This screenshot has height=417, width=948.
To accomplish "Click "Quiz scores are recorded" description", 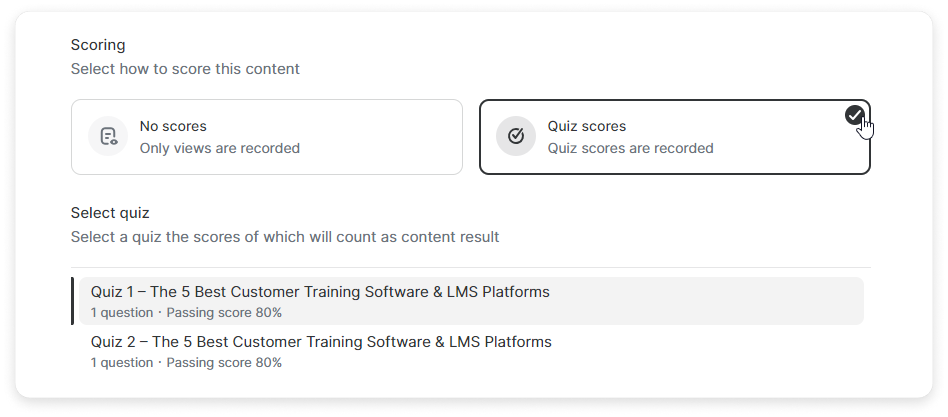I will tap(630, 148).
